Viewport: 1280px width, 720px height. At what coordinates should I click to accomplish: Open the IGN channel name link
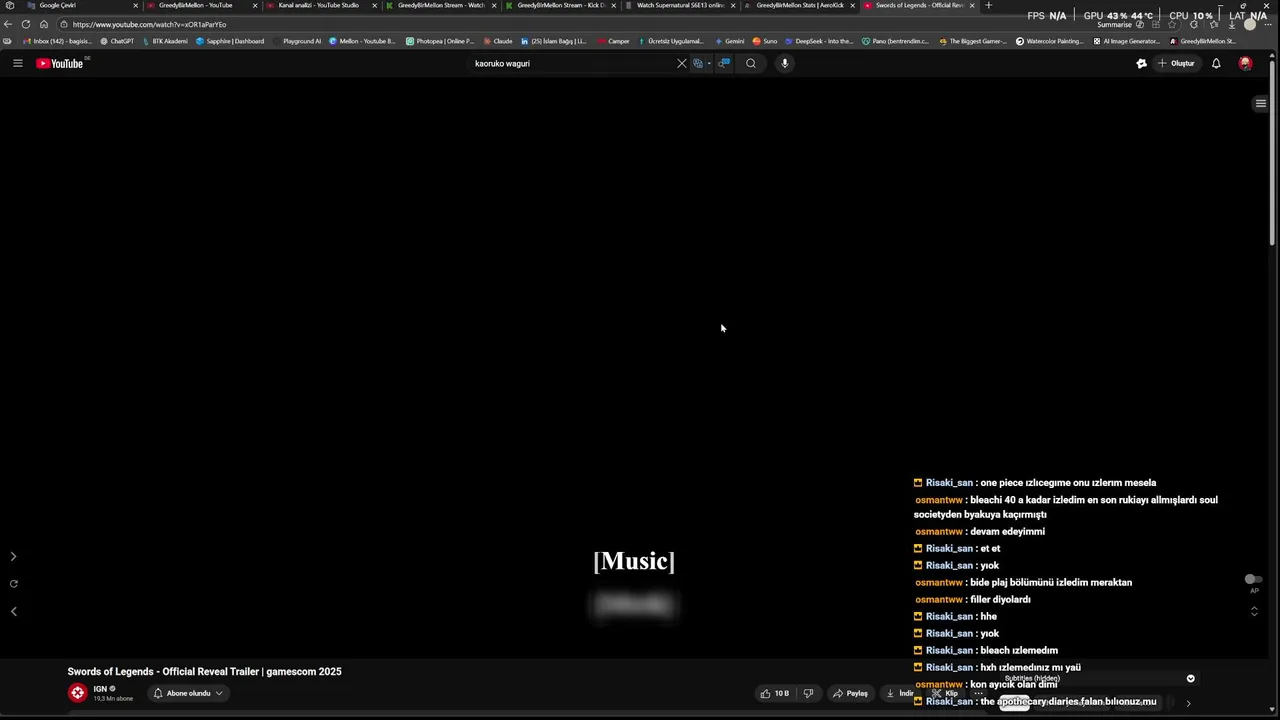pyautogui.click(x=100, y=689)
